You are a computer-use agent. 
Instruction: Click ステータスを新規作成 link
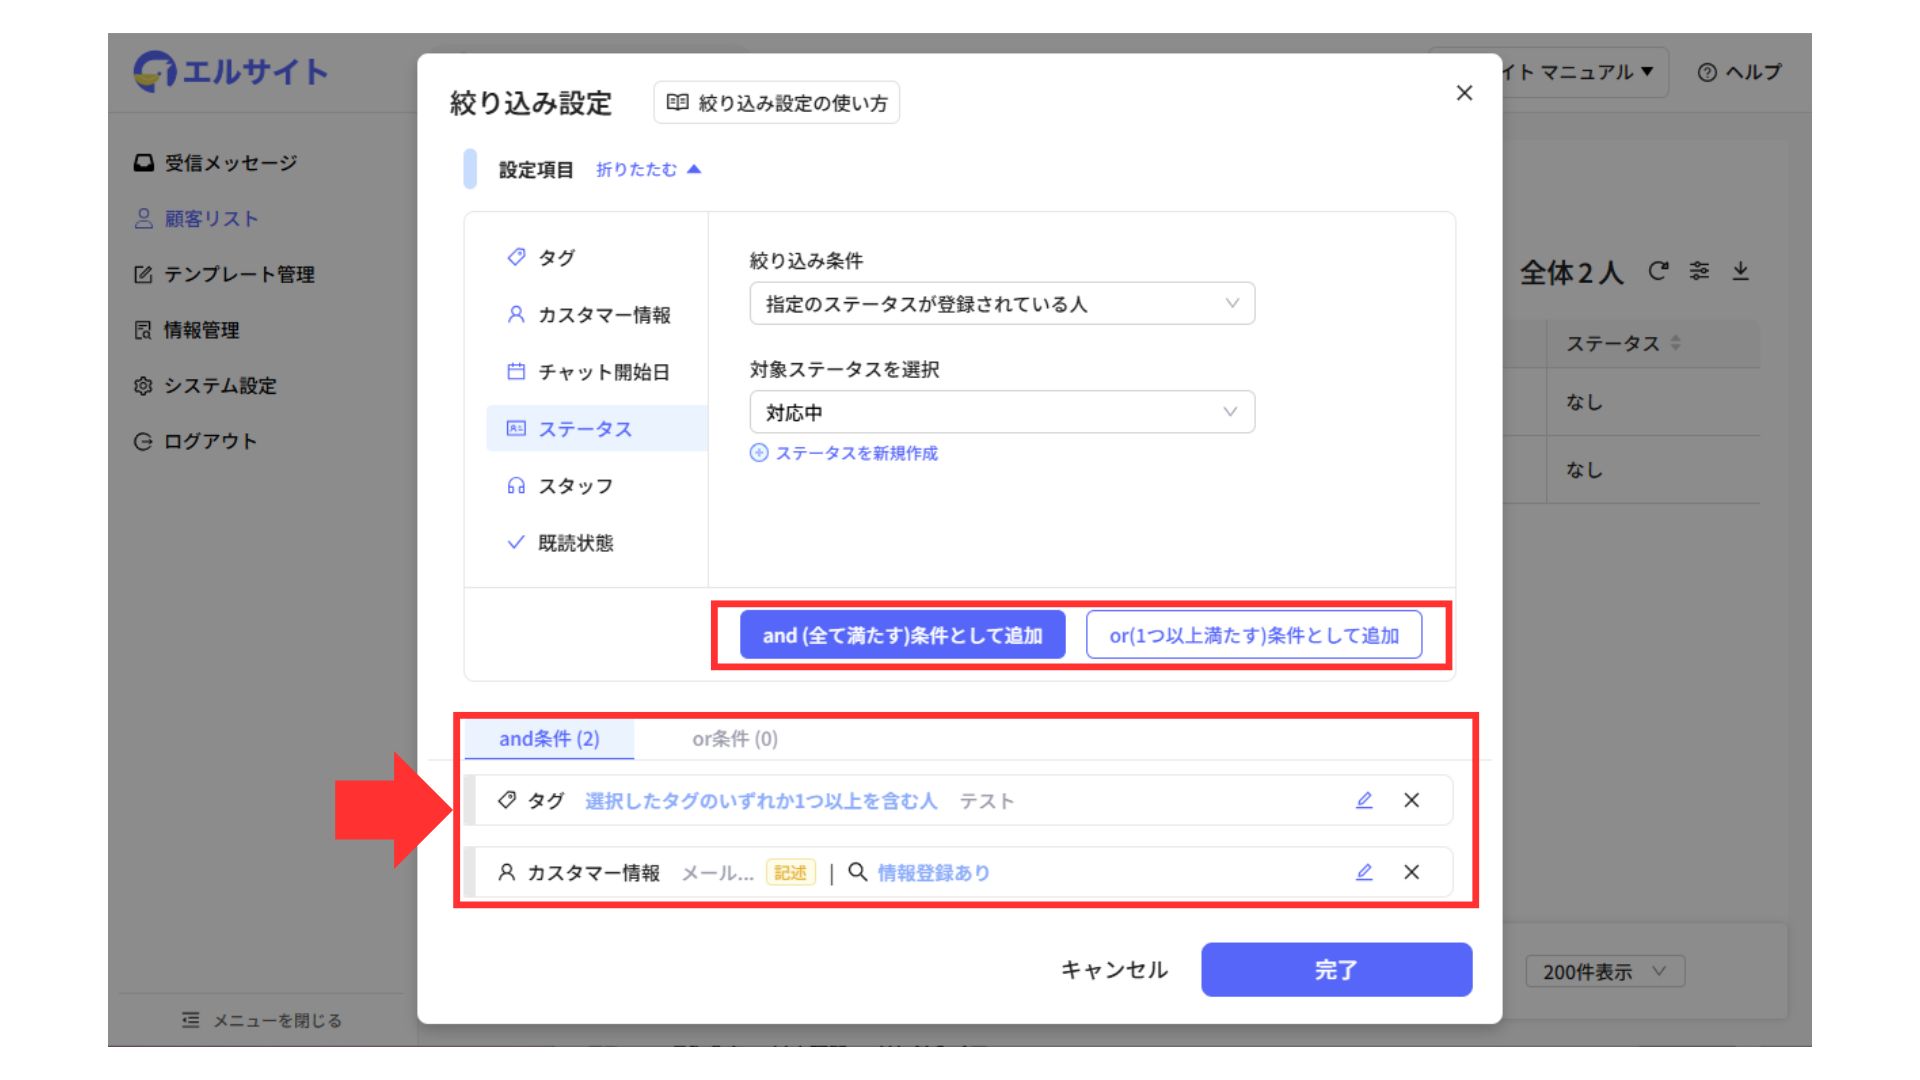tap(845, 453)
